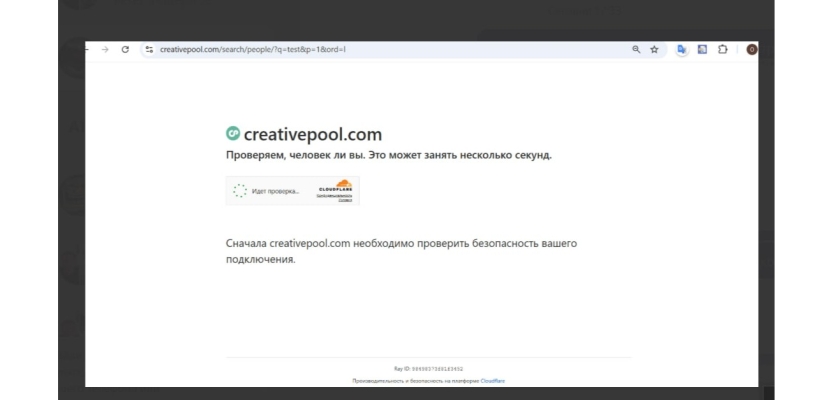Click the creativepool.com heading text
The height and width of the screenshot is (400, 832).
point(313,134)
